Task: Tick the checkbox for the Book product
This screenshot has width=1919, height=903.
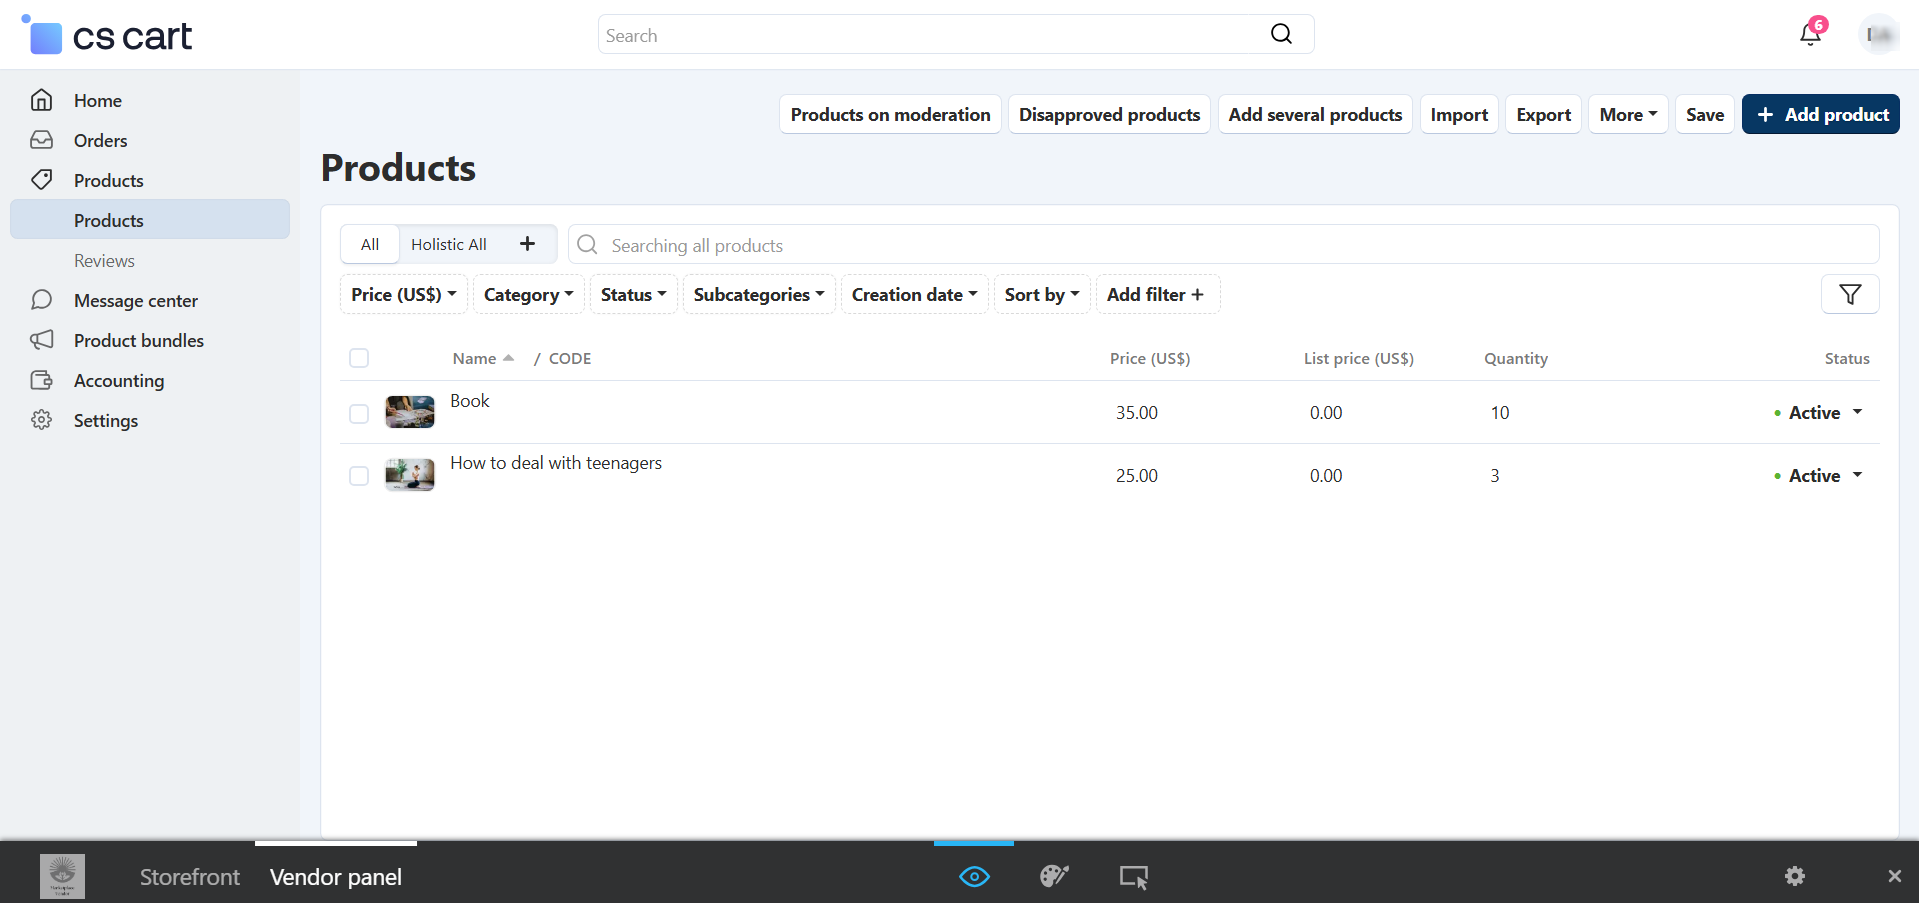Action: tap(359, 413)
